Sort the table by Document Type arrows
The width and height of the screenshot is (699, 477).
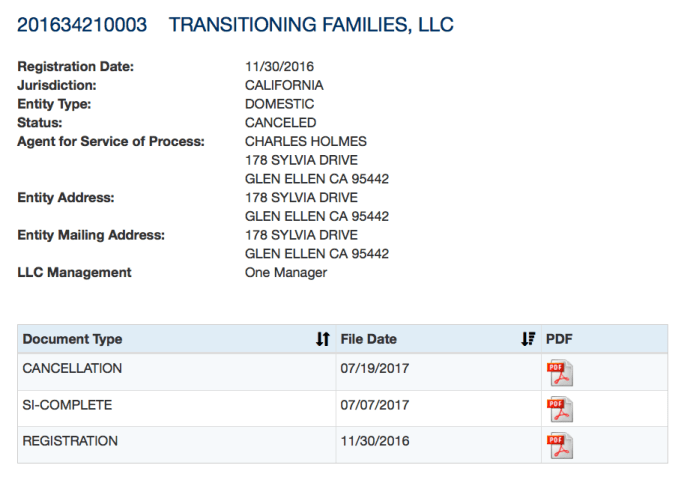click(322, 340)
